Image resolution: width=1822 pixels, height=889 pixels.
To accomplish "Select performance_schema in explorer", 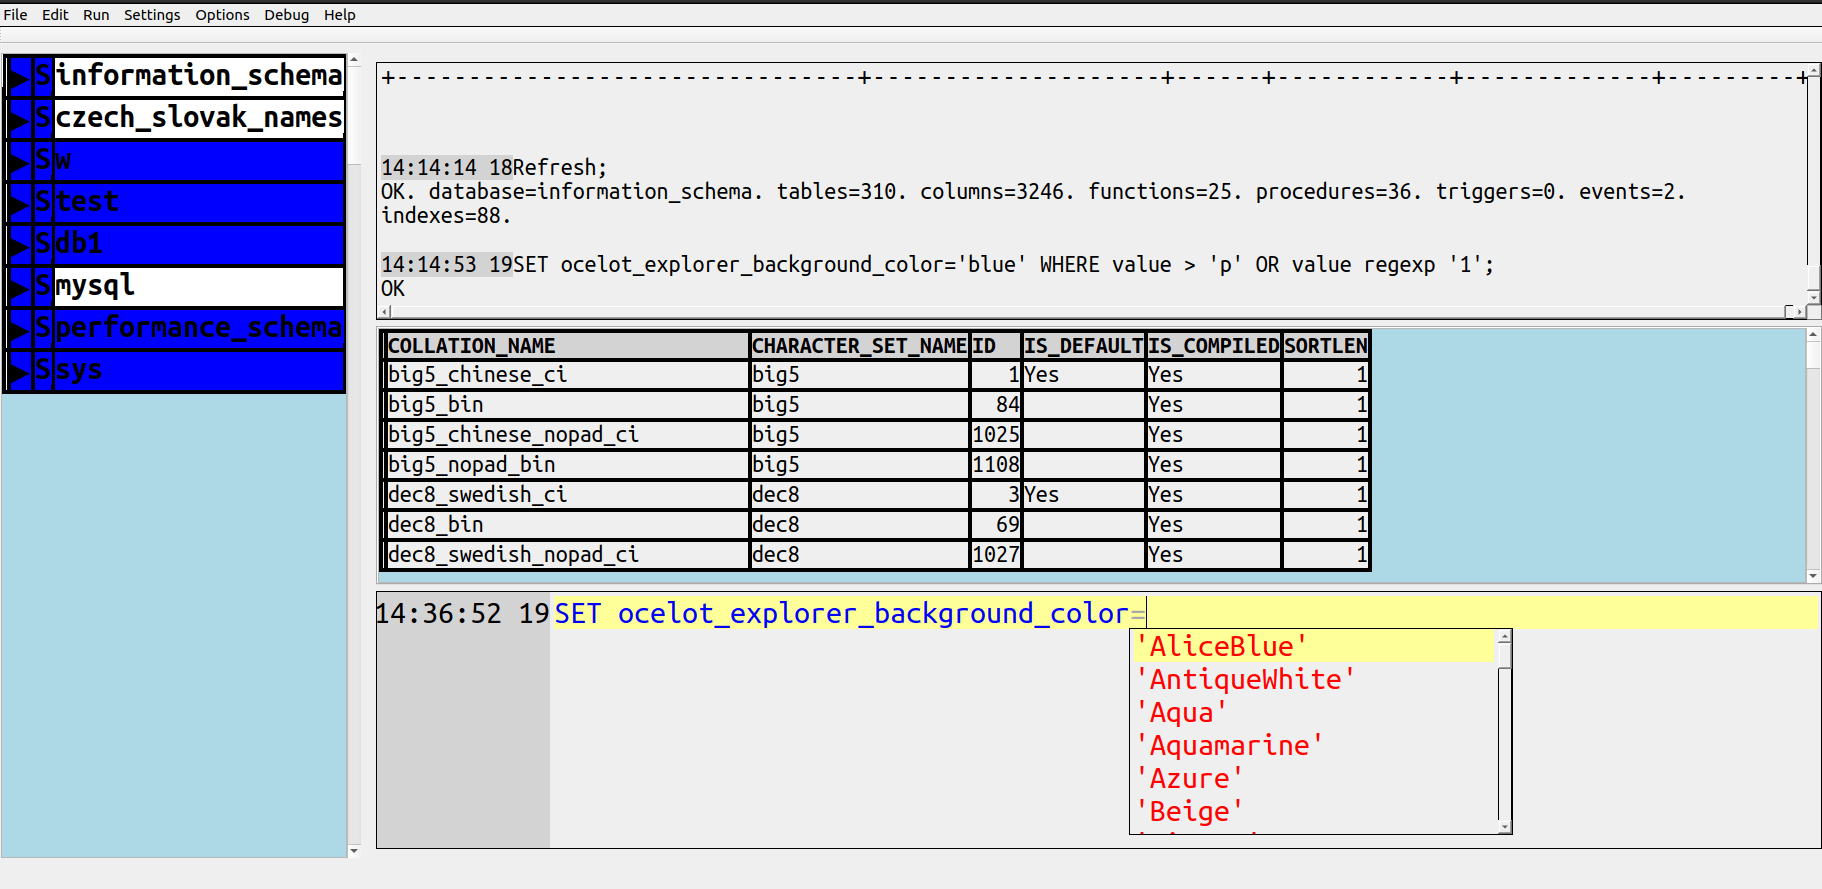I will [199, 328].
